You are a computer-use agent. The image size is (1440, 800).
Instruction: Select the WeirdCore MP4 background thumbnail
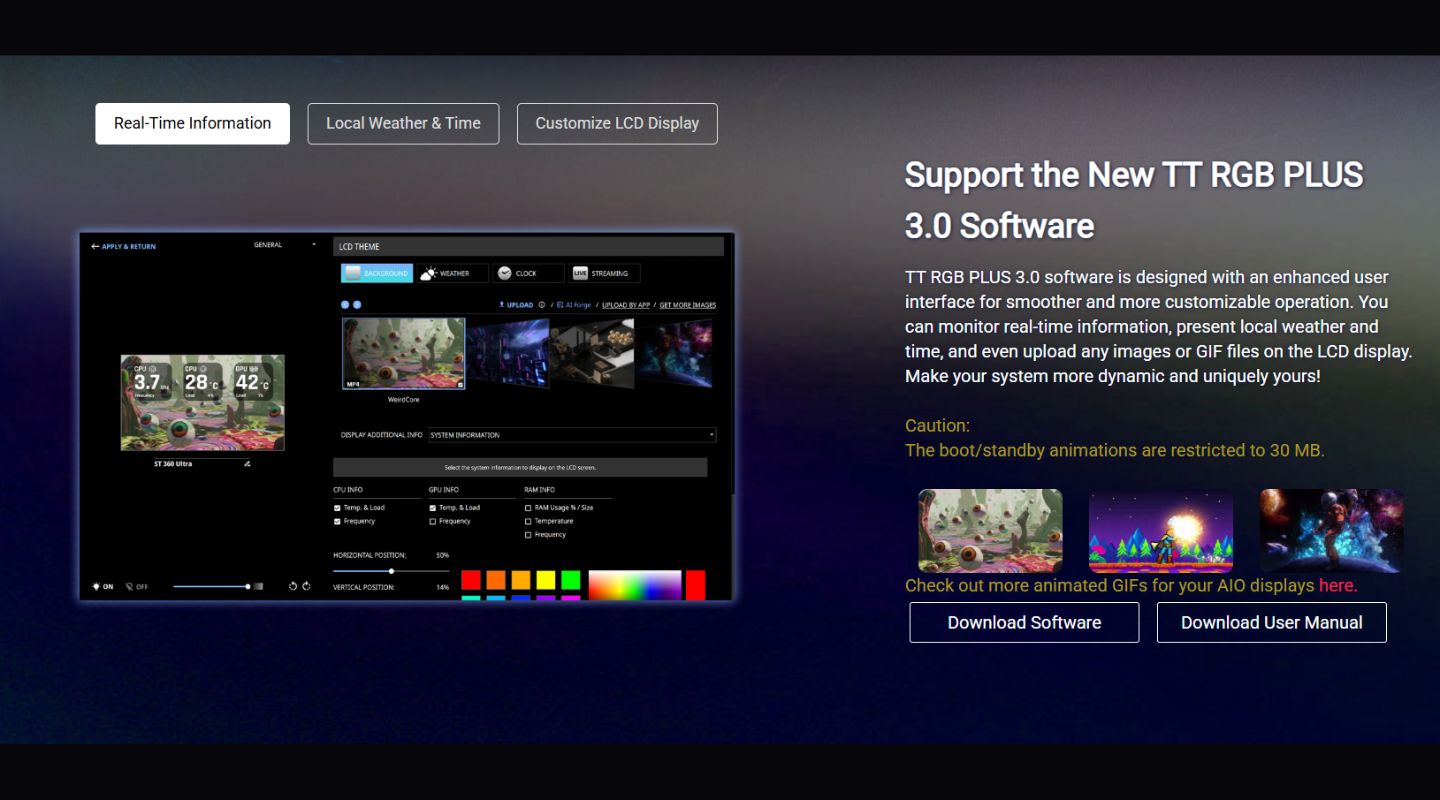(404, 353)
